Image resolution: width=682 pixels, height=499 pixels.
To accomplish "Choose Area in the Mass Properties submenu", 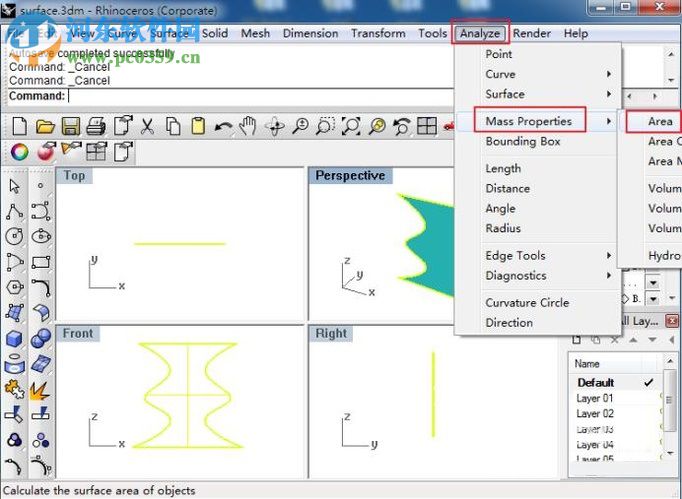I will (x=660, y=121).
